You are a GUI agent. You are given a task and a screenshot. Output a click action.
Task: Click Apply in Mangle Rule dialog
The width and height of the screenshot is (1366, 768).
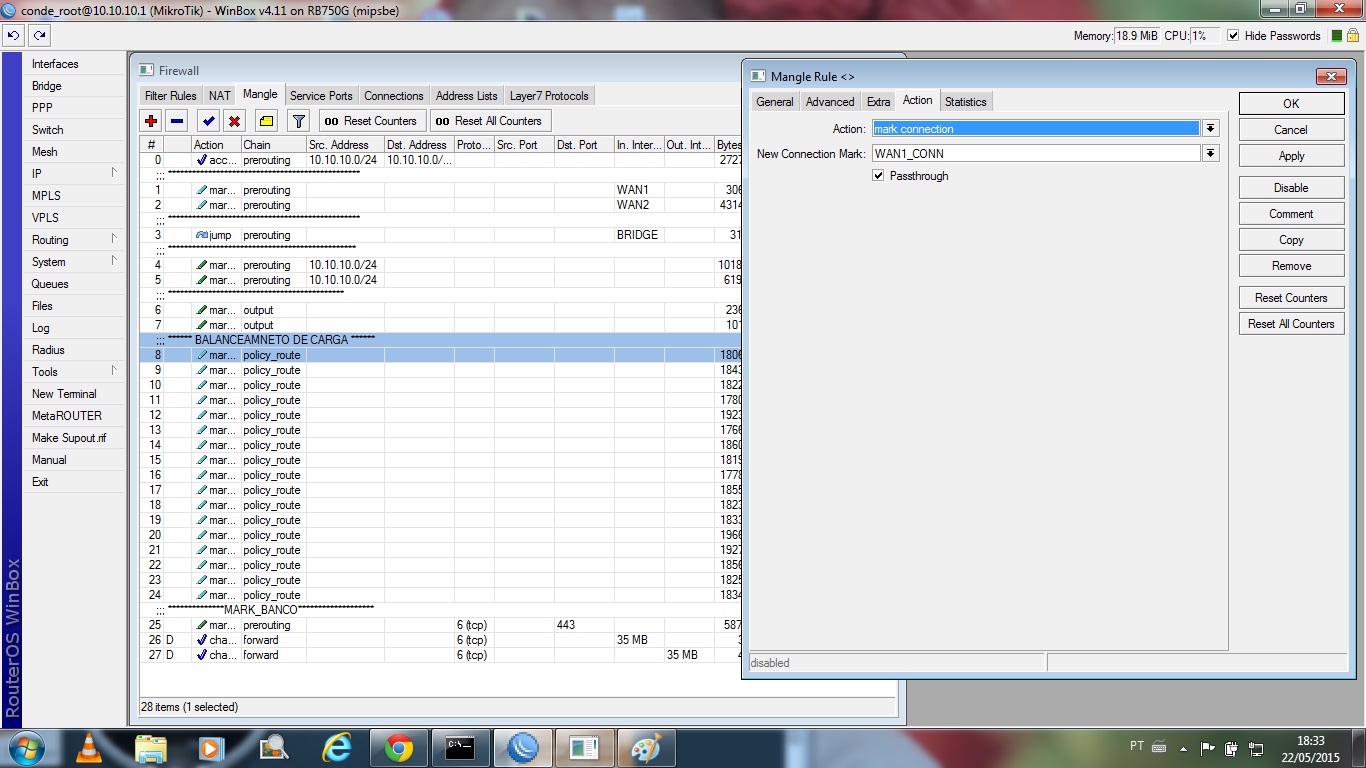1291,156
